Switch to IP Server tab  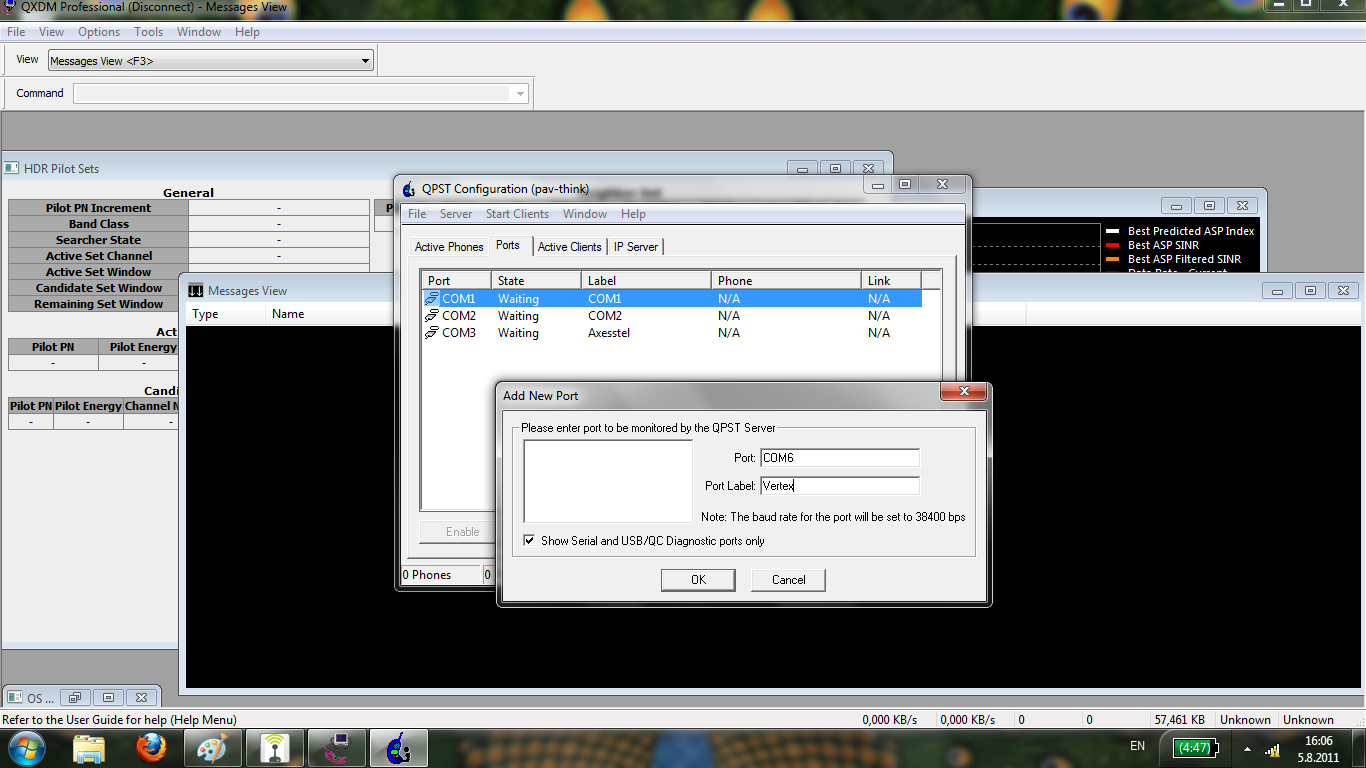[x=636, y=247]
